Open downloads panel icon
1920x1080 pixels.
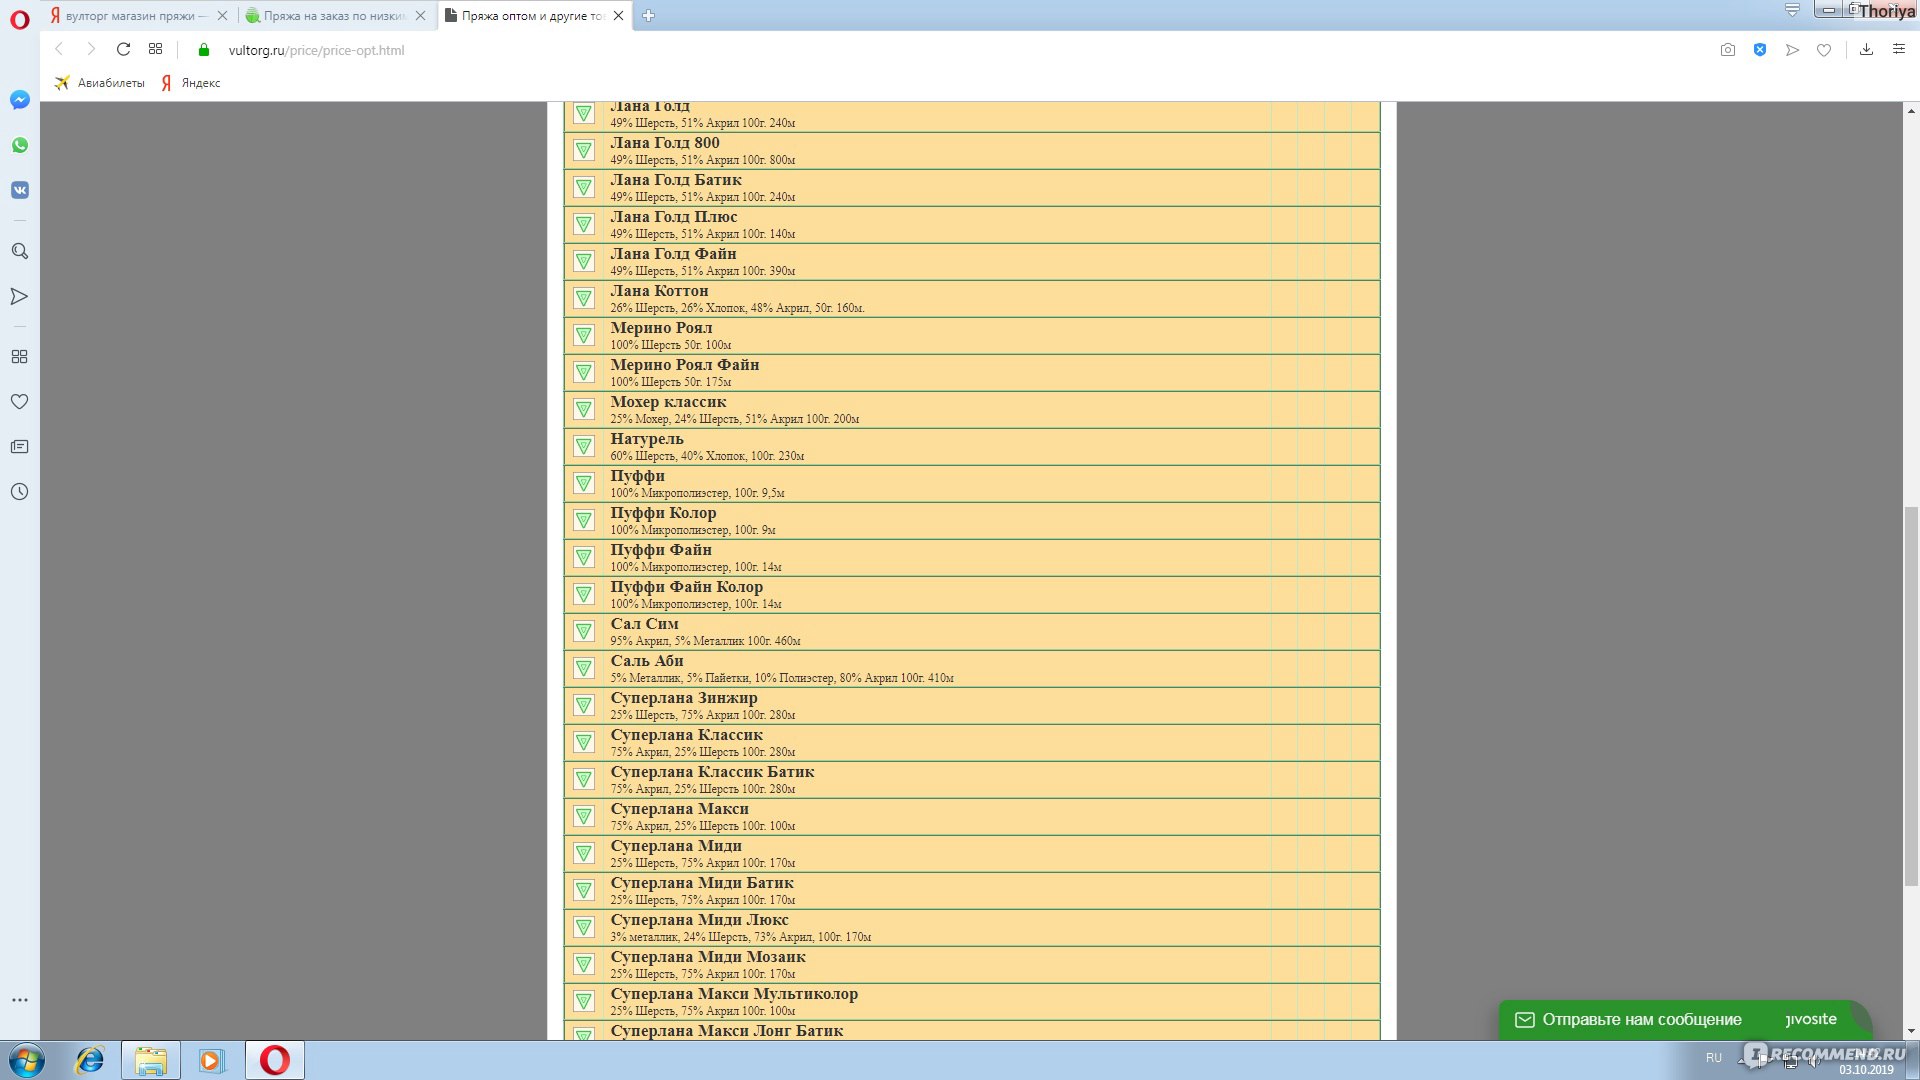pos(1866,50)
